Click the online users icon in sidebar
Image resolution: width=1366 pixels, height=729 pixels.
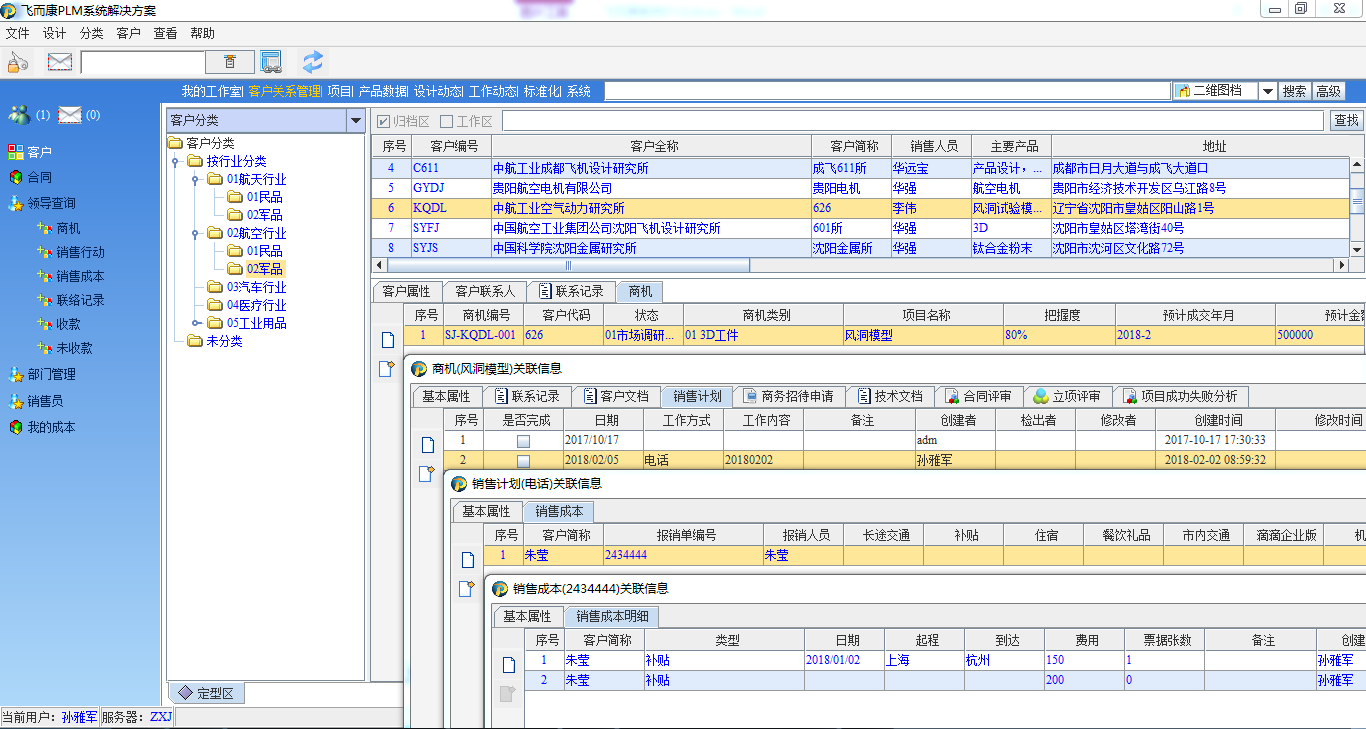click(x=19, y=115)
